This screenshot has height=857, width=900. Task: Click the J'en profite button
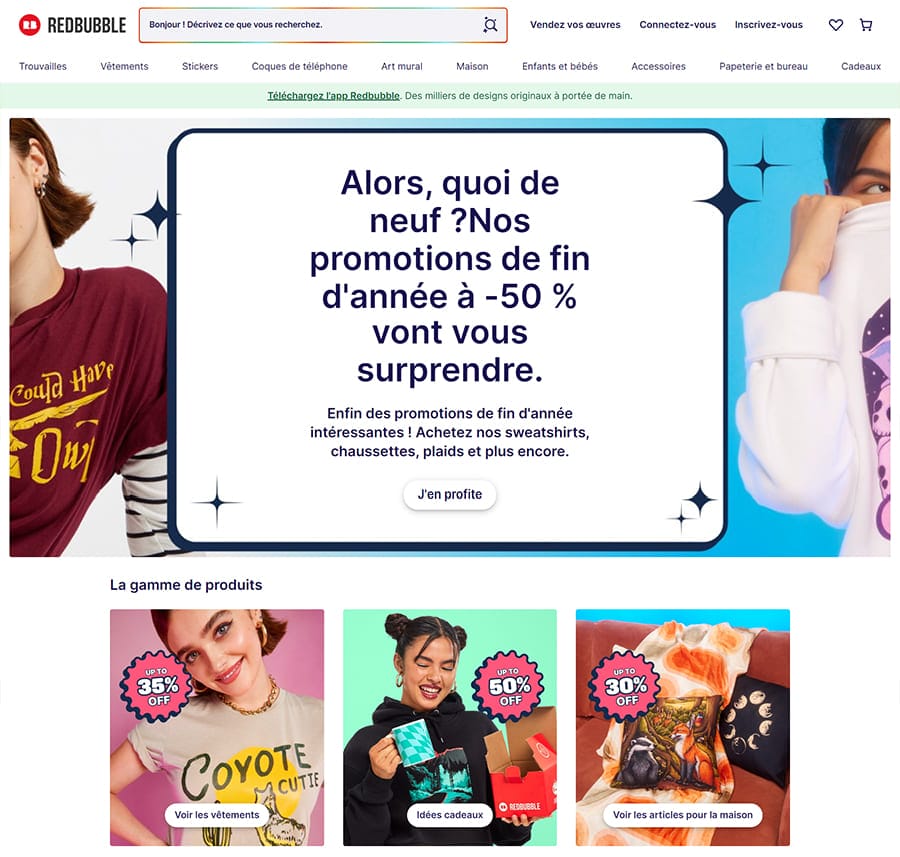449,494
